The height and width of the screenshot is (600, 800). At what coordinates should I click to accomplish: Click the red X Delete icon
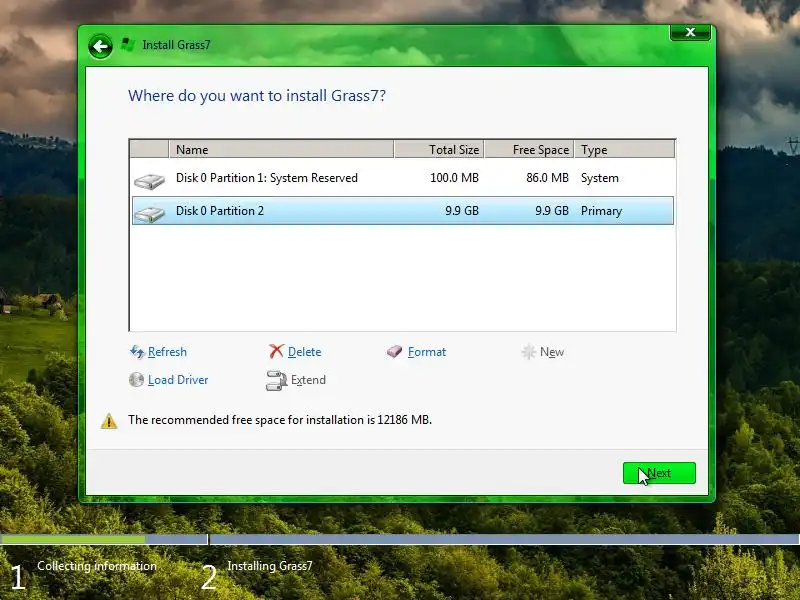(276, 351)
